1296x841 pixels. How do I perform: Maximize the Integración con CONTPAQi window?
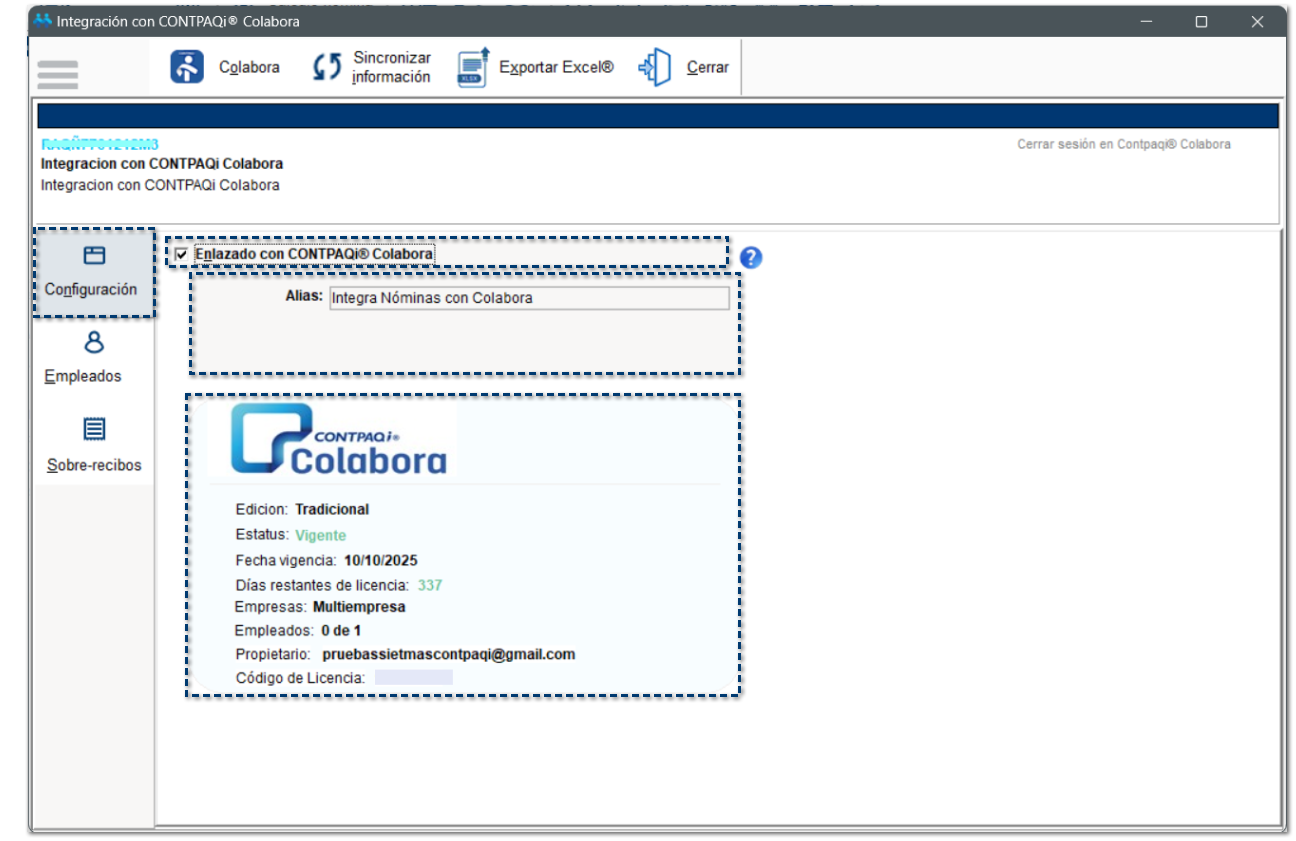[1201, 21]
